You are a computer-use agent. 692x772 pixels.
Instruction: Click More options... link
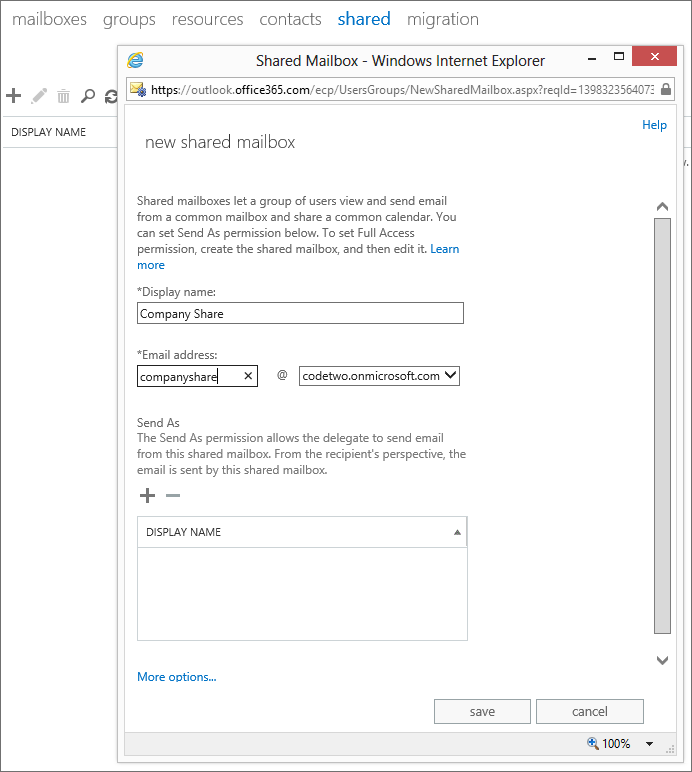[177, 677]
